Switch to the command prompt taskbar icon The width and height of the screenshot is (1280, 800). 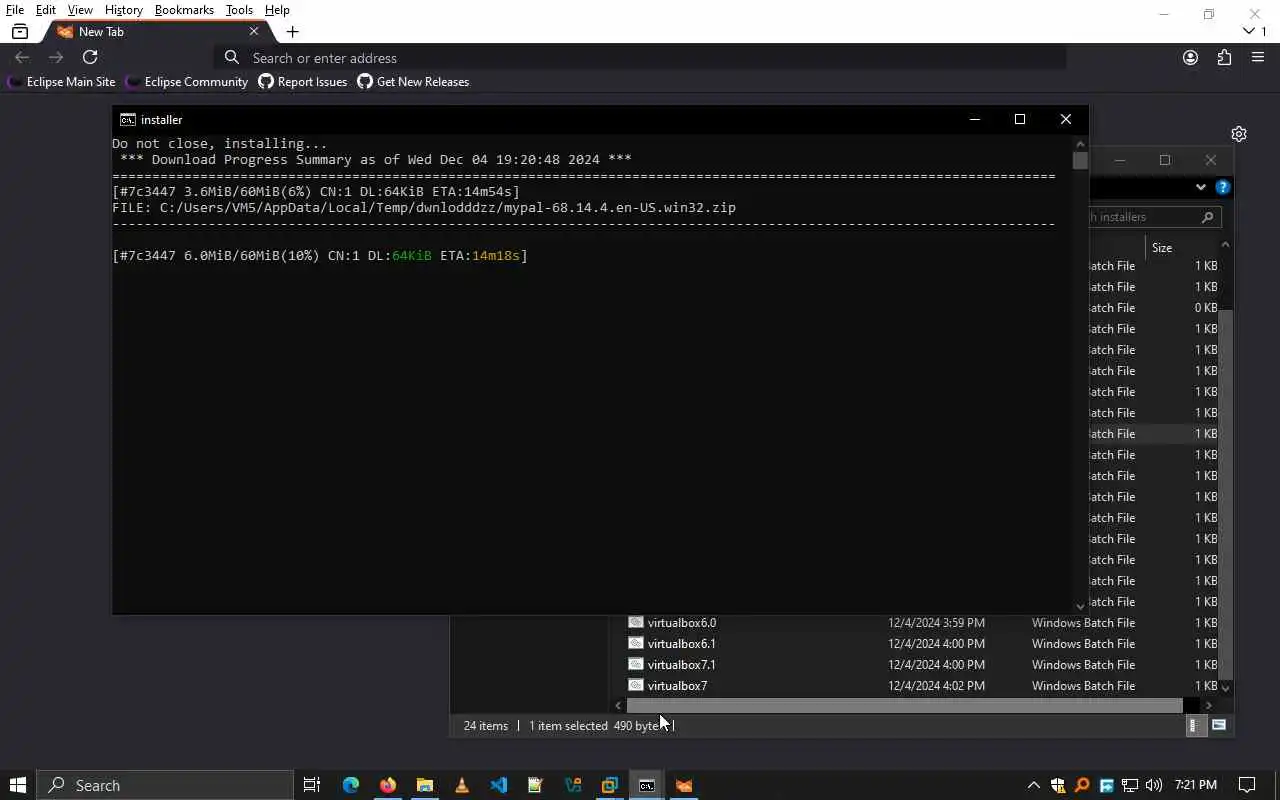pyautogui.click(x=647, y=785)
